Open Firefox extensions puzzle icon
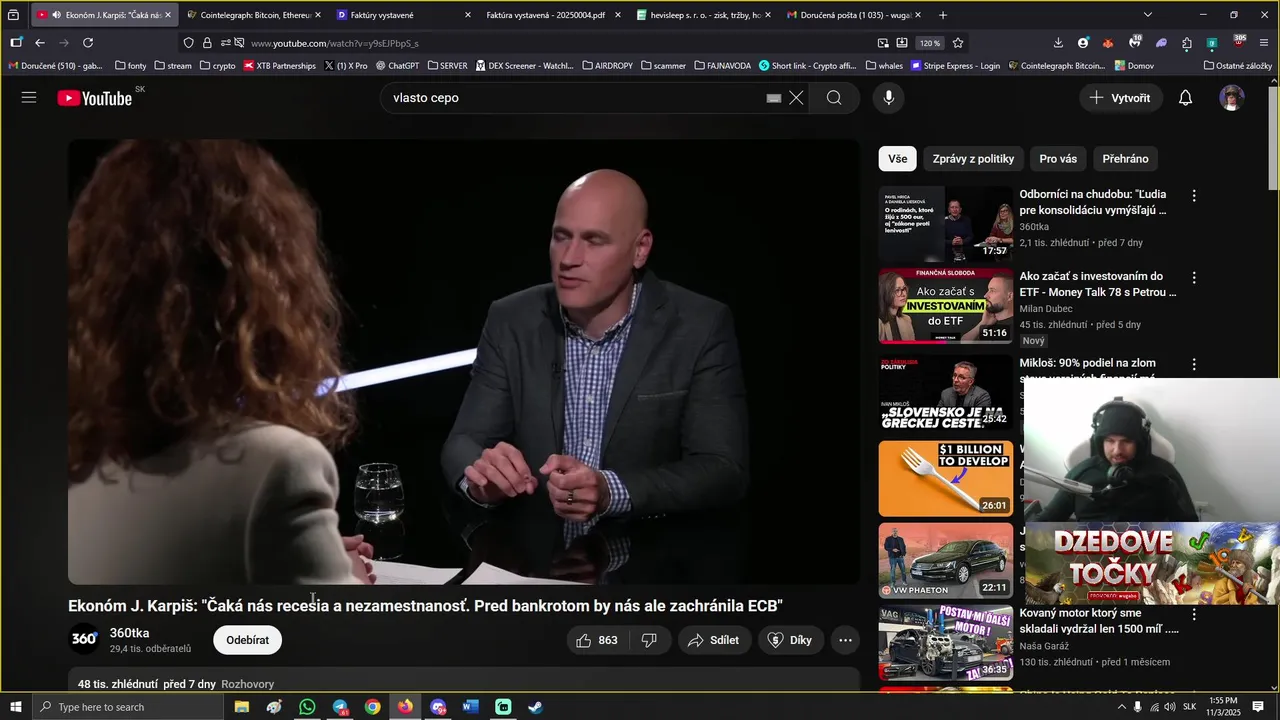 pyautogui.click(x=1187, y=43)
